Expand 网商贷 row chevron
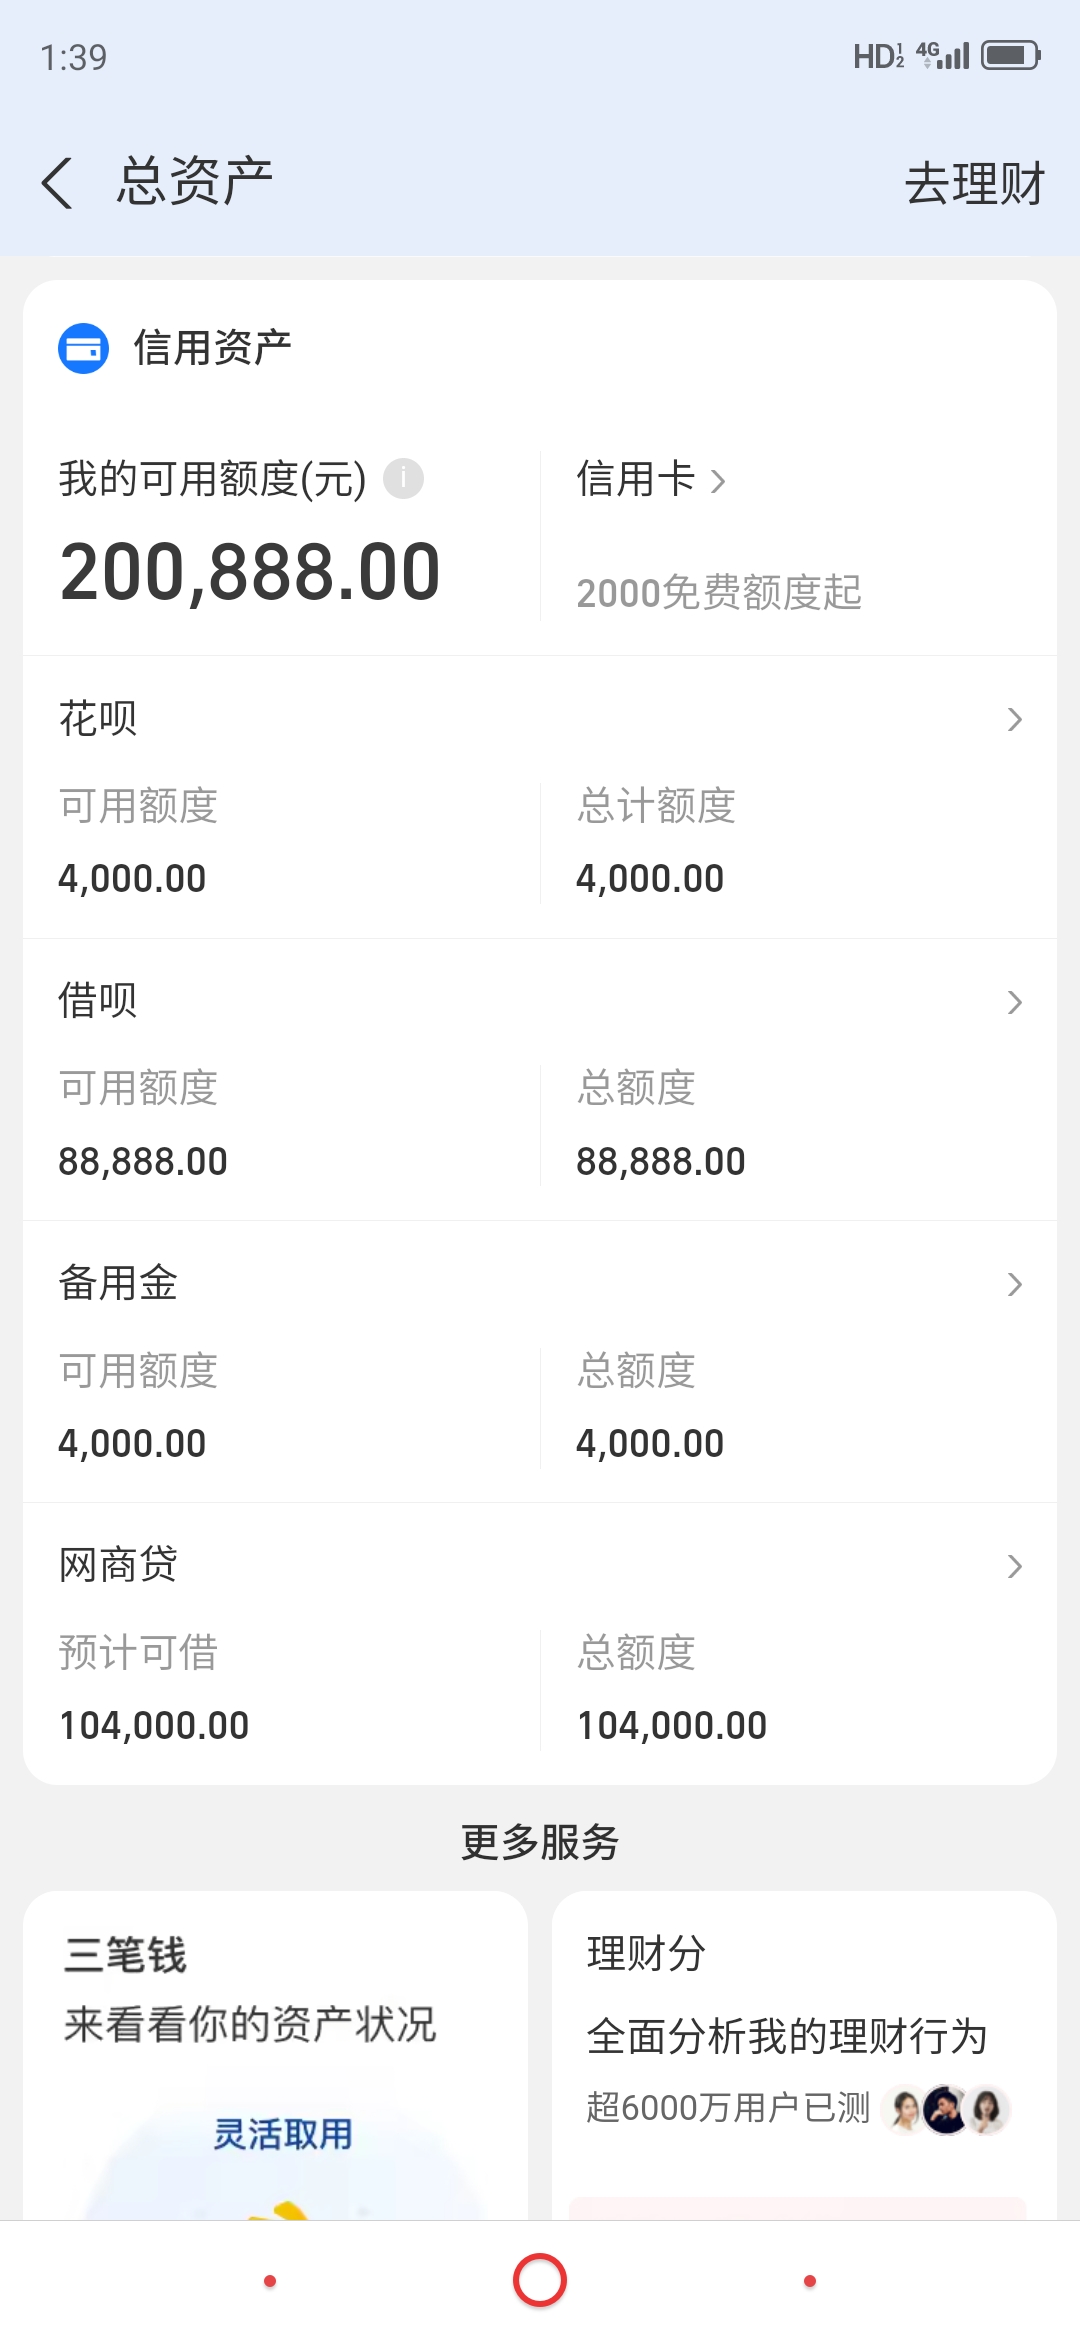 coord(1015,1566)
